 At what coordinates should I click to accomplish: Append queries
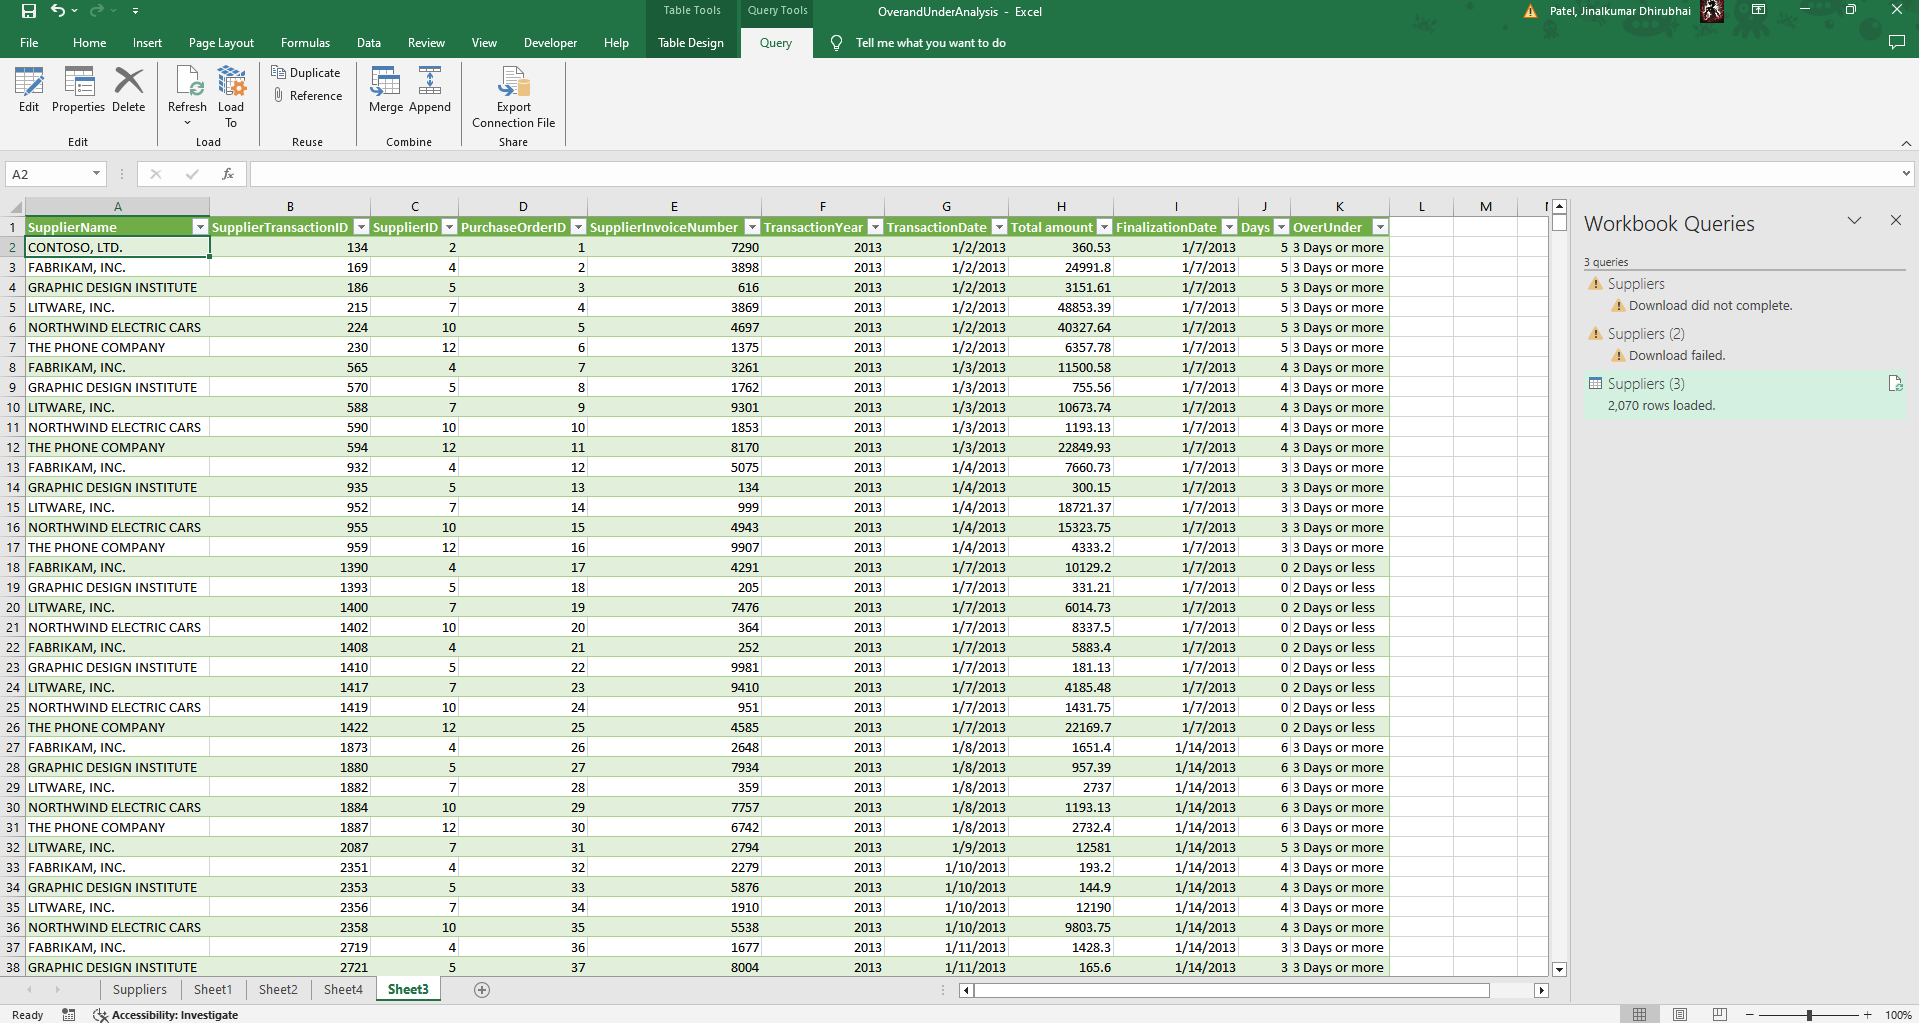(430, 90)
